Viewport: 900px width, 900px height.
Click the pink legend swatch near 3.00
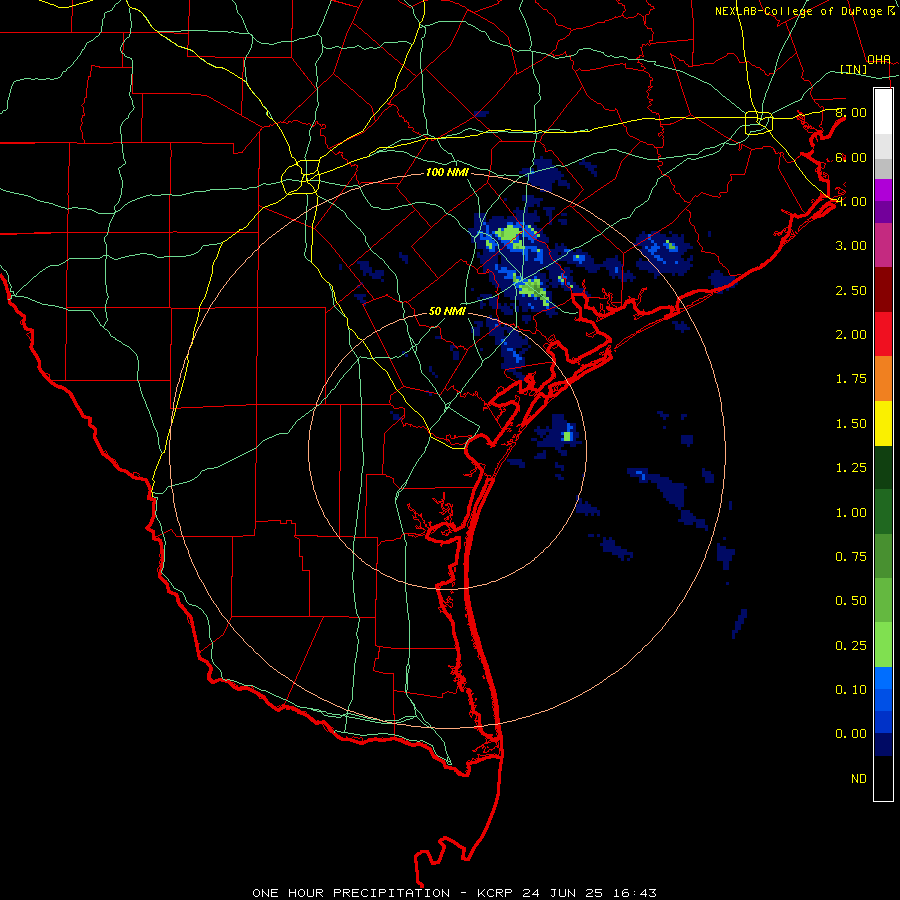883,245
